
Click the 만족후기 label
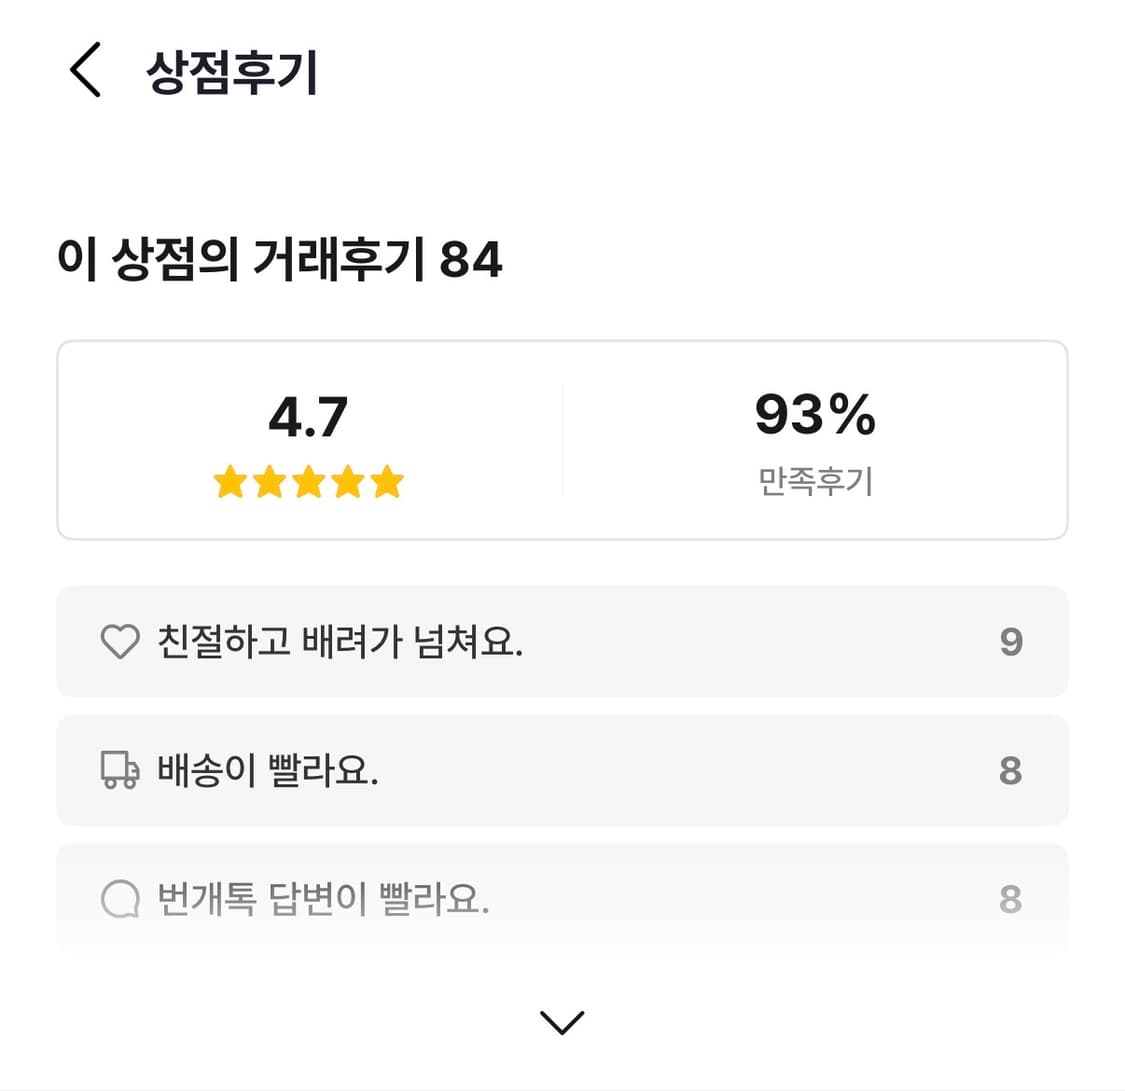(x=815, y=482)
